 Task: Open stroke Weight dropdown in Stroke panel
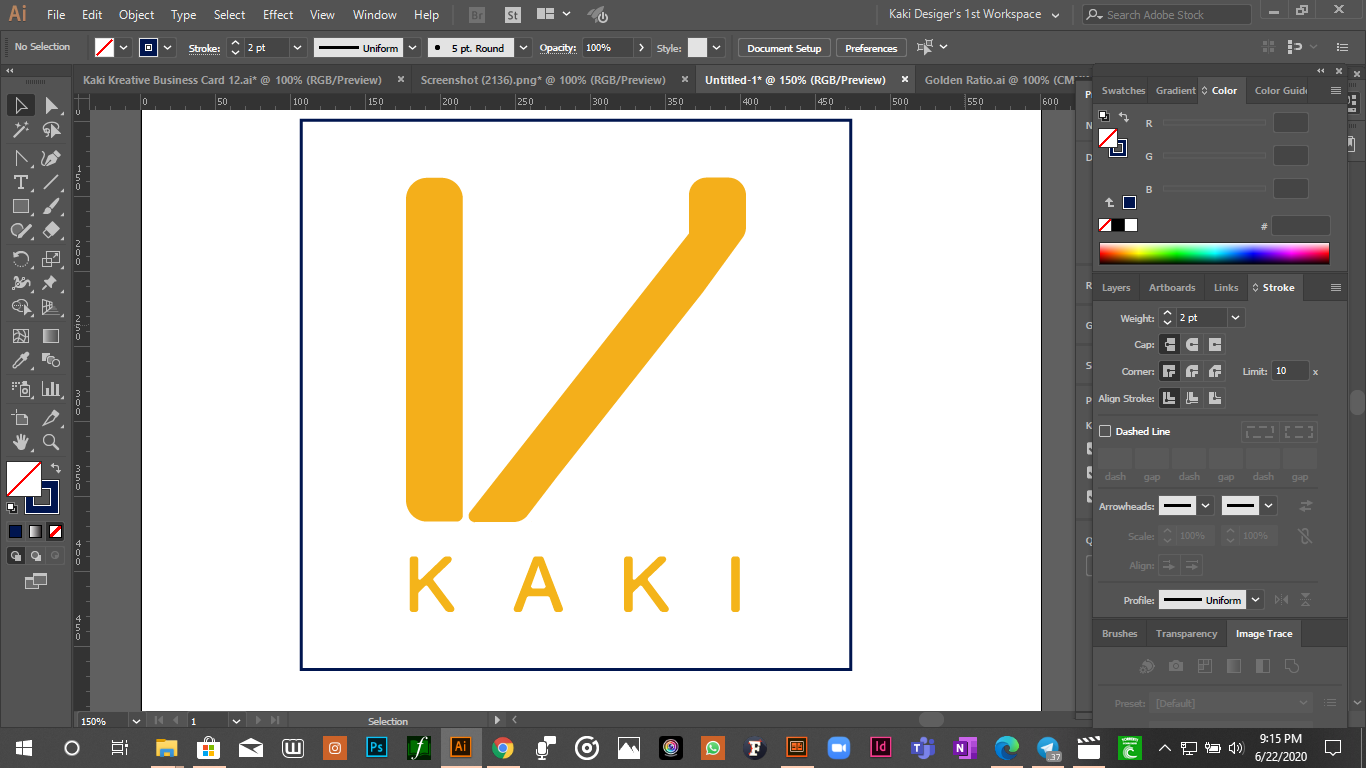(1236, 318)
